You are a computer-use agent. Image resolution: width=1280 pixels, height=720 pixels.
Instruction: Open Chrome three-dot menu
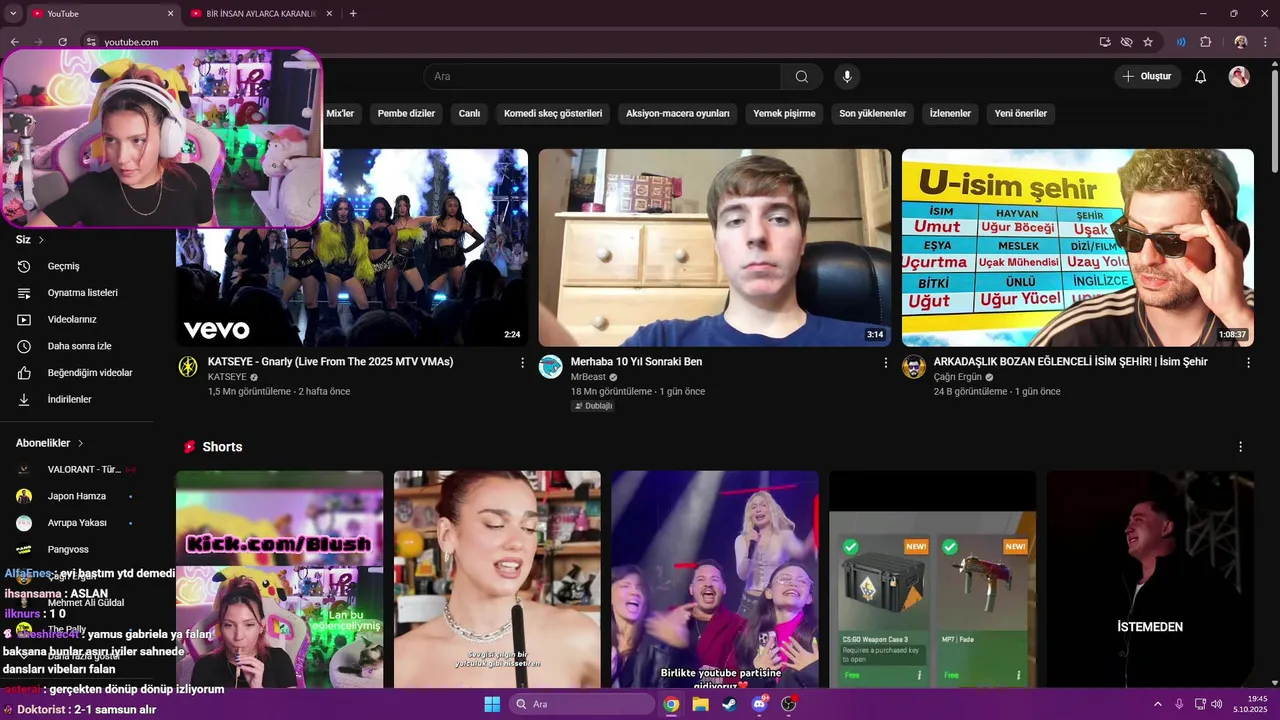(x=1265, y=42)
